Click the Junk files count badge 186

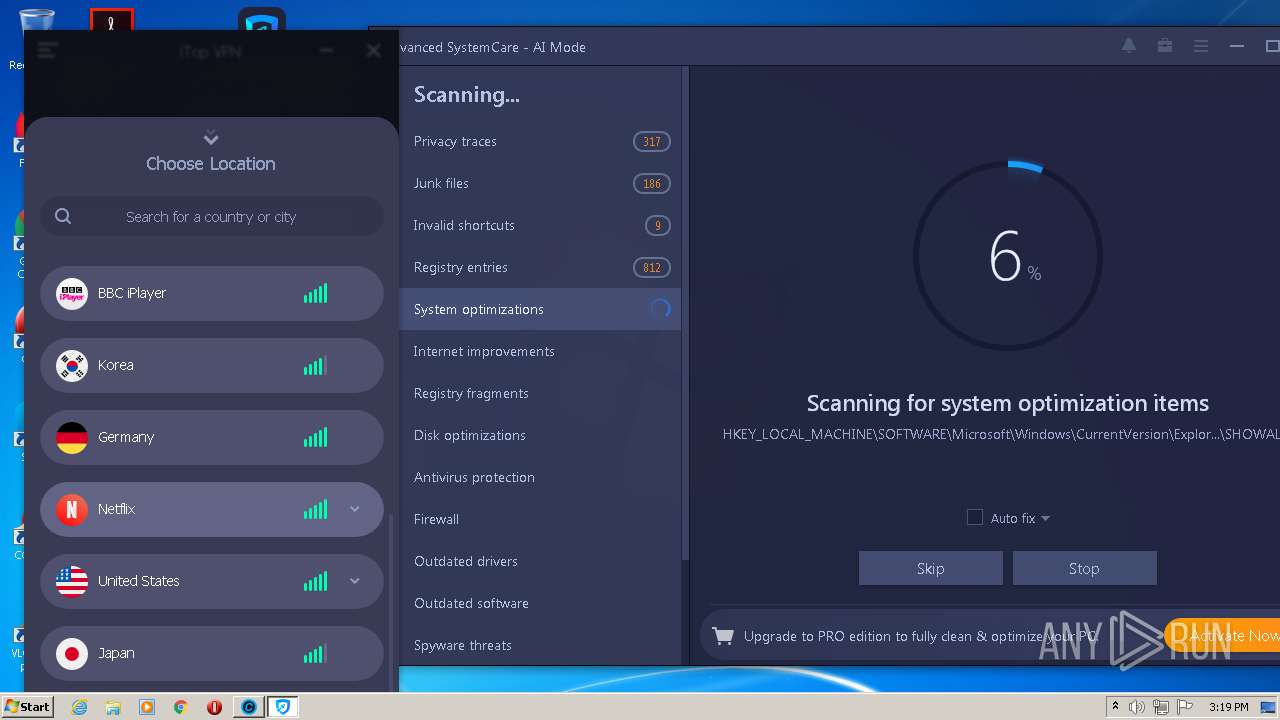(652, 183)
